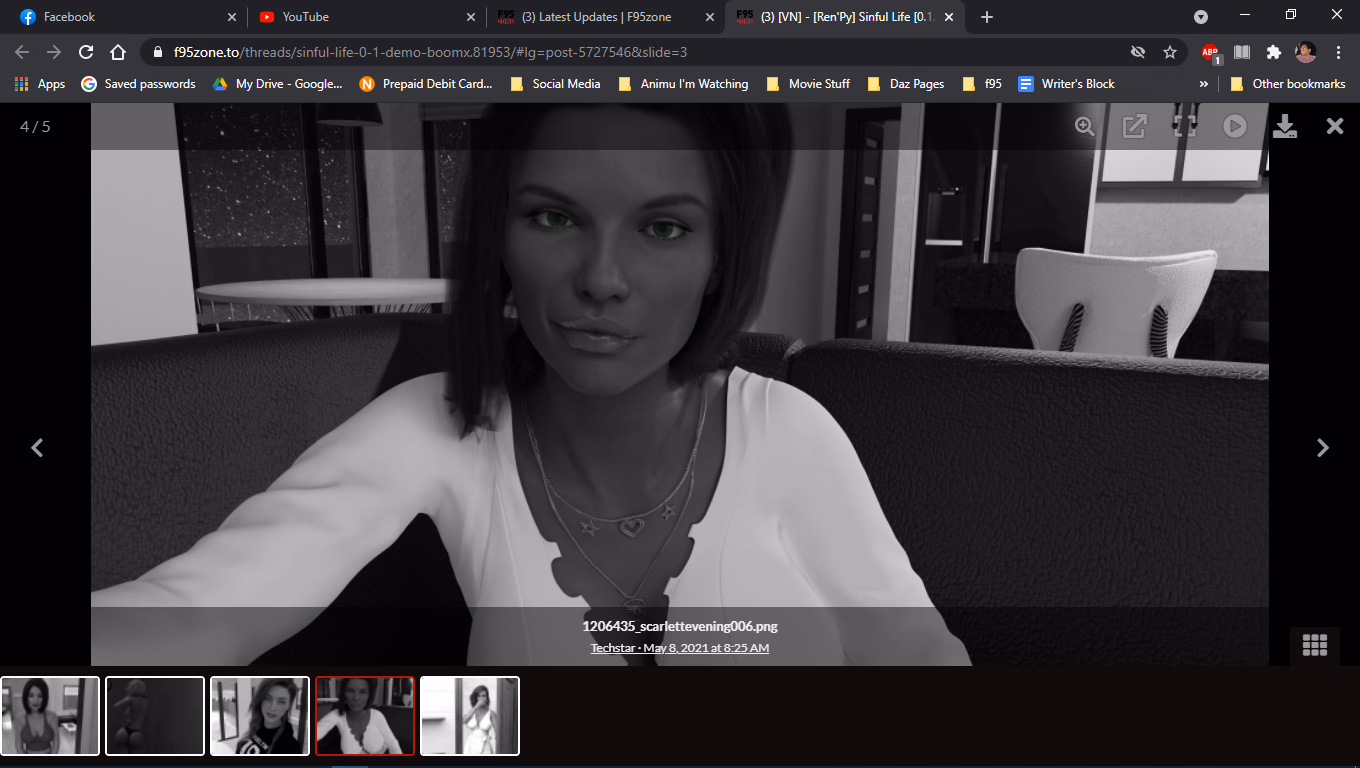
Task: Download the current image
Action: 1285,126
